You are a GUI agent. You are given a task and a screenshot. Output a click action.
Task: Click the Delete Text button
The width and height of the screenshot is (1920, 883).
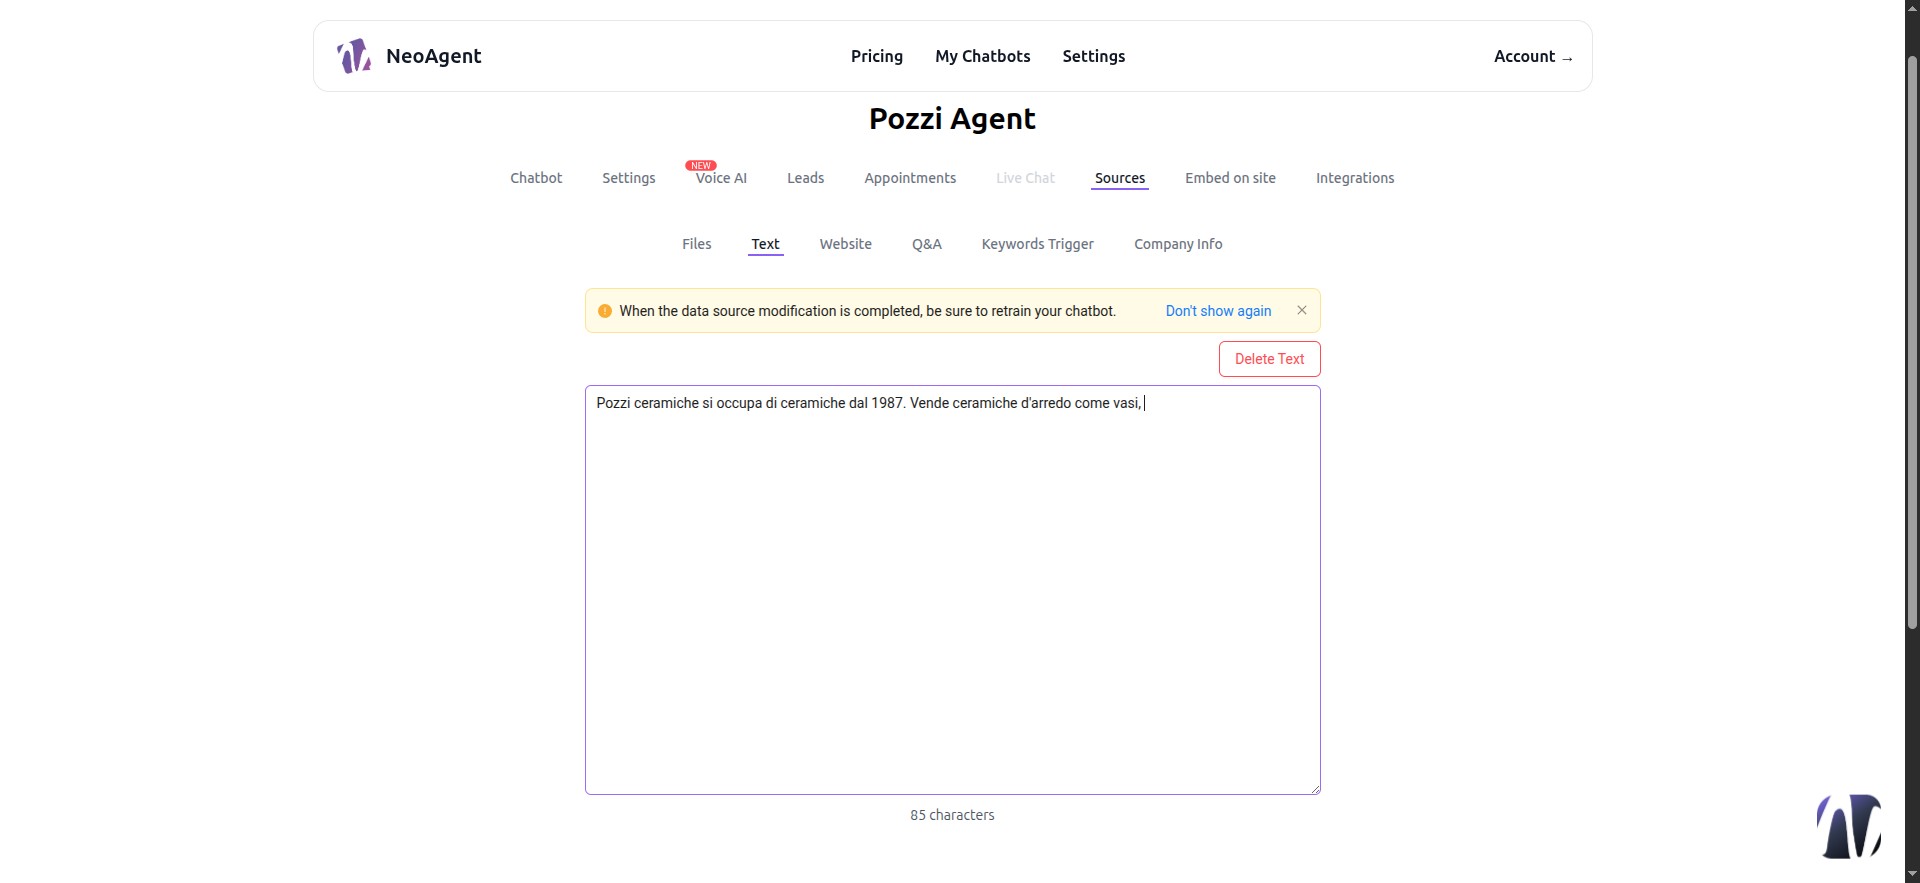(1269, 359)
